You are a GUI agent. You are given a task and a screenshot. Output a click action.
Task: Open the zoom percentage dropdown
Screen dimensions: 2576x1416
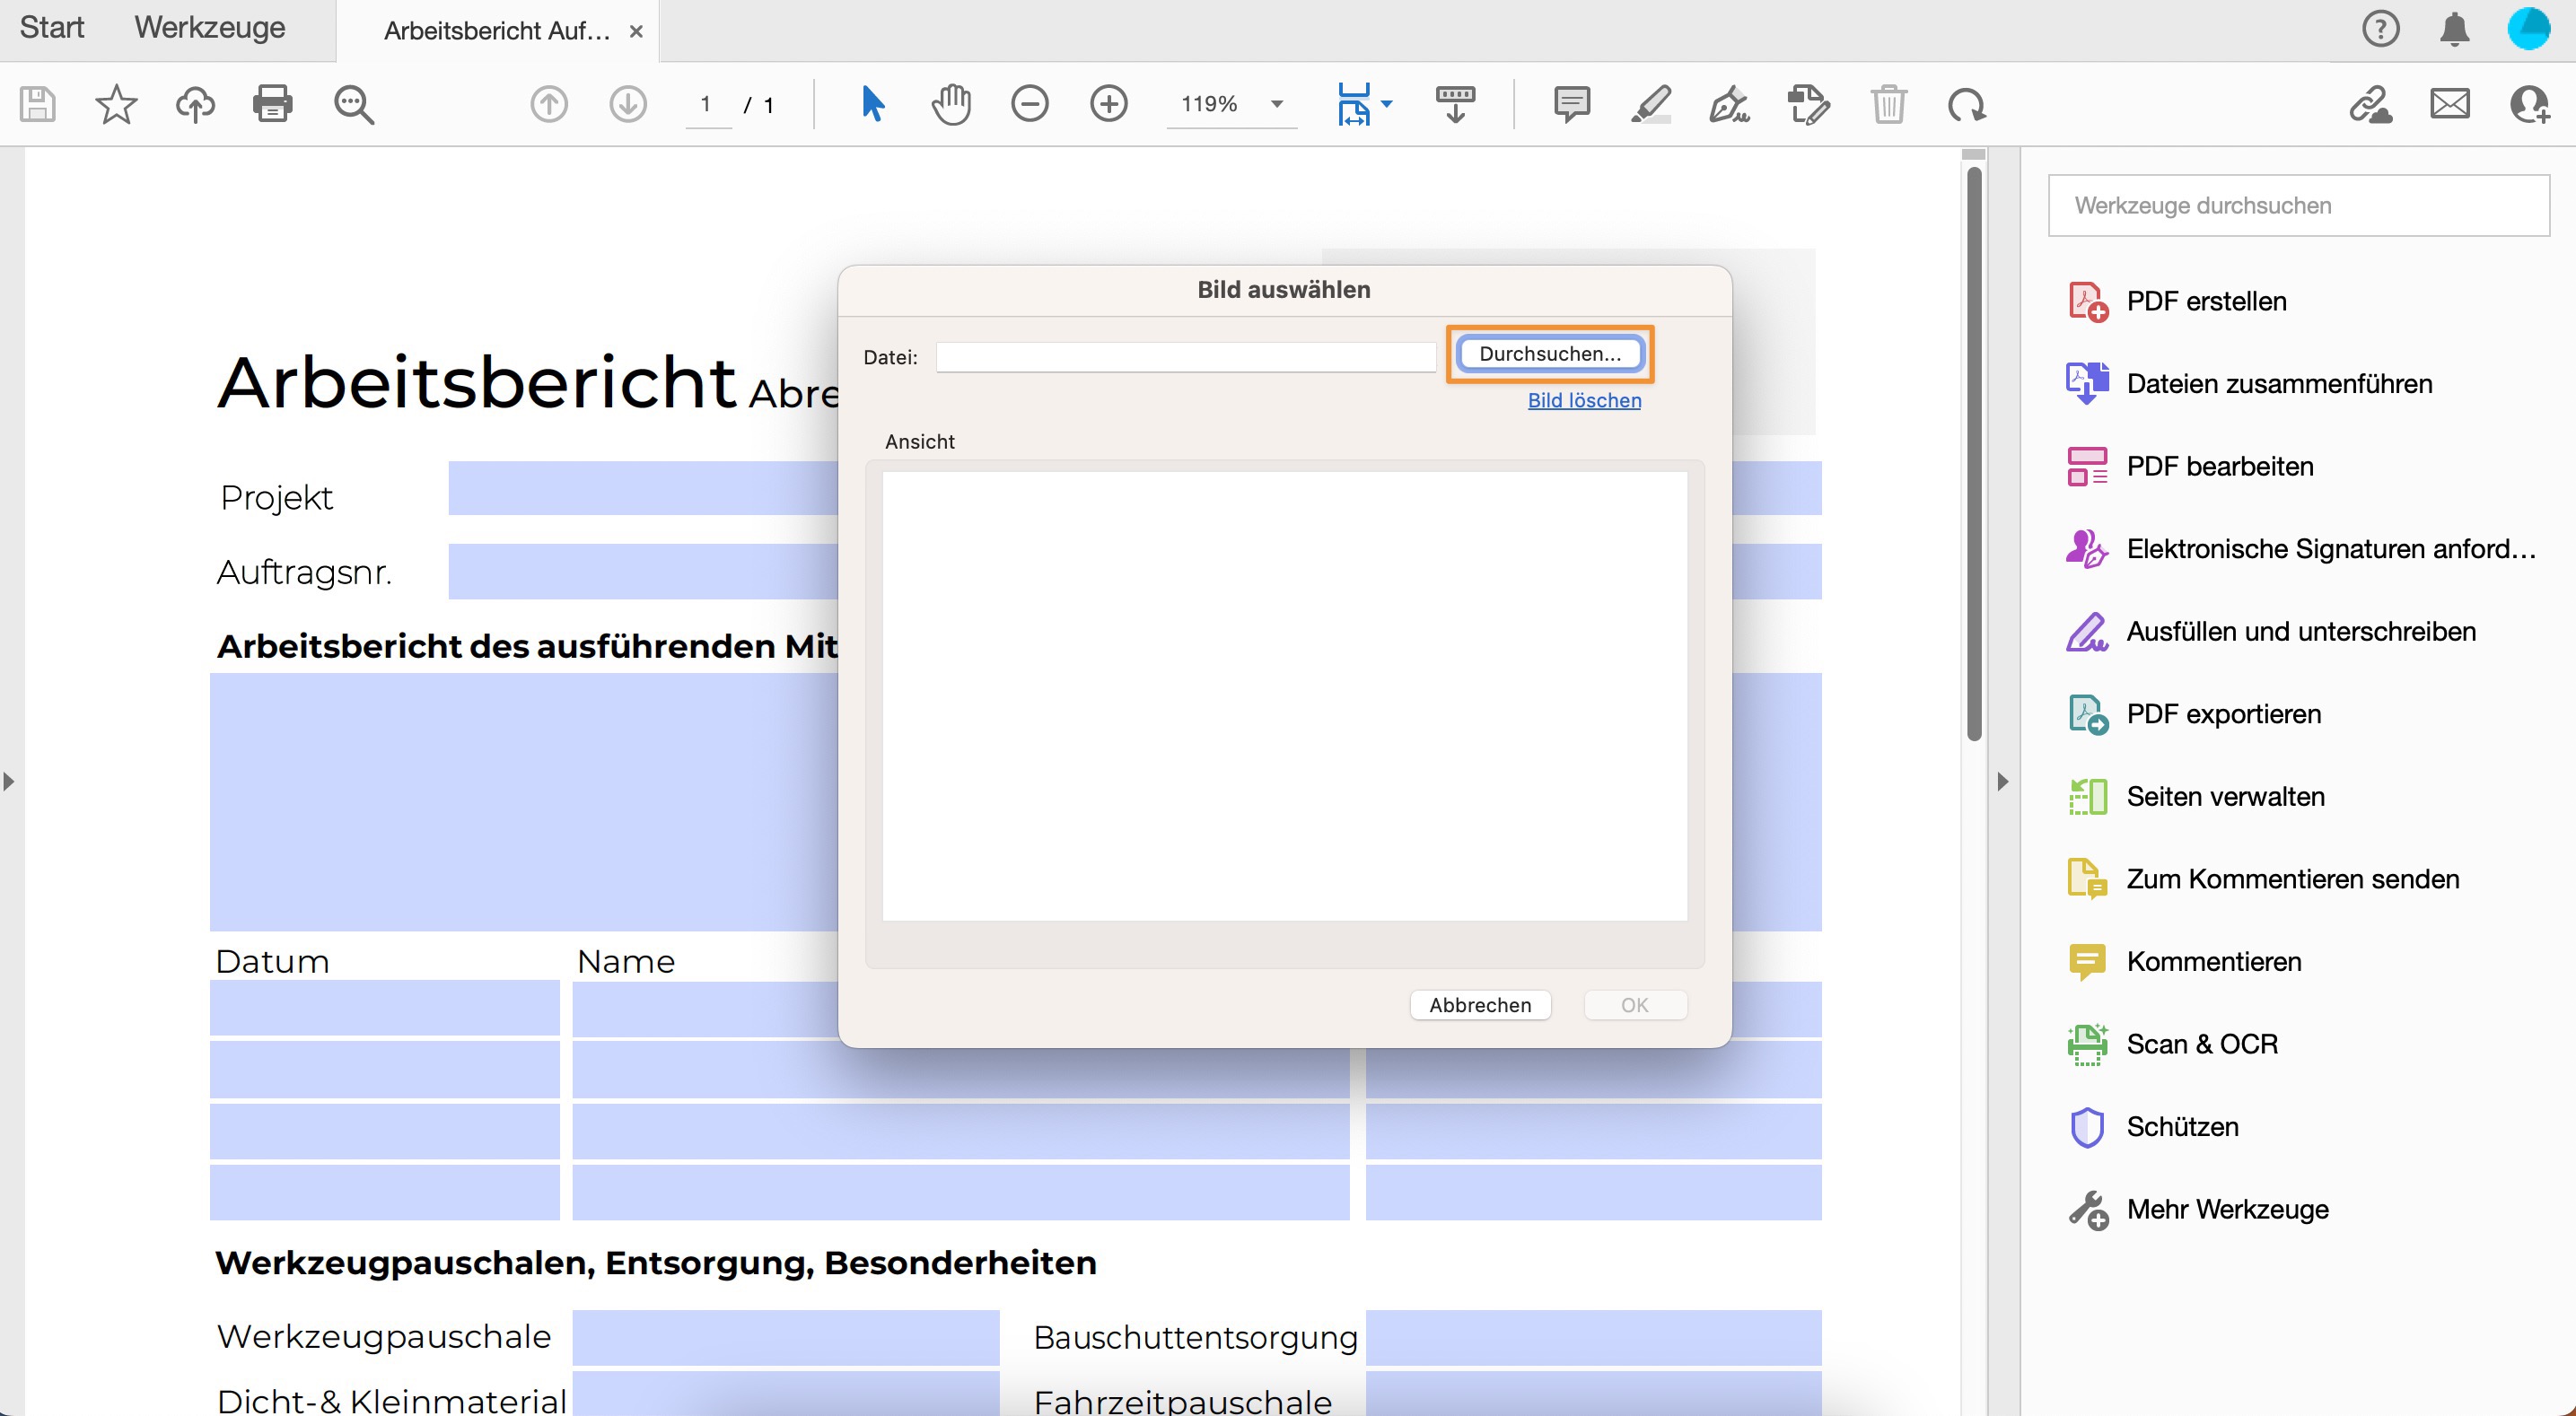(x=1277, y=104)
